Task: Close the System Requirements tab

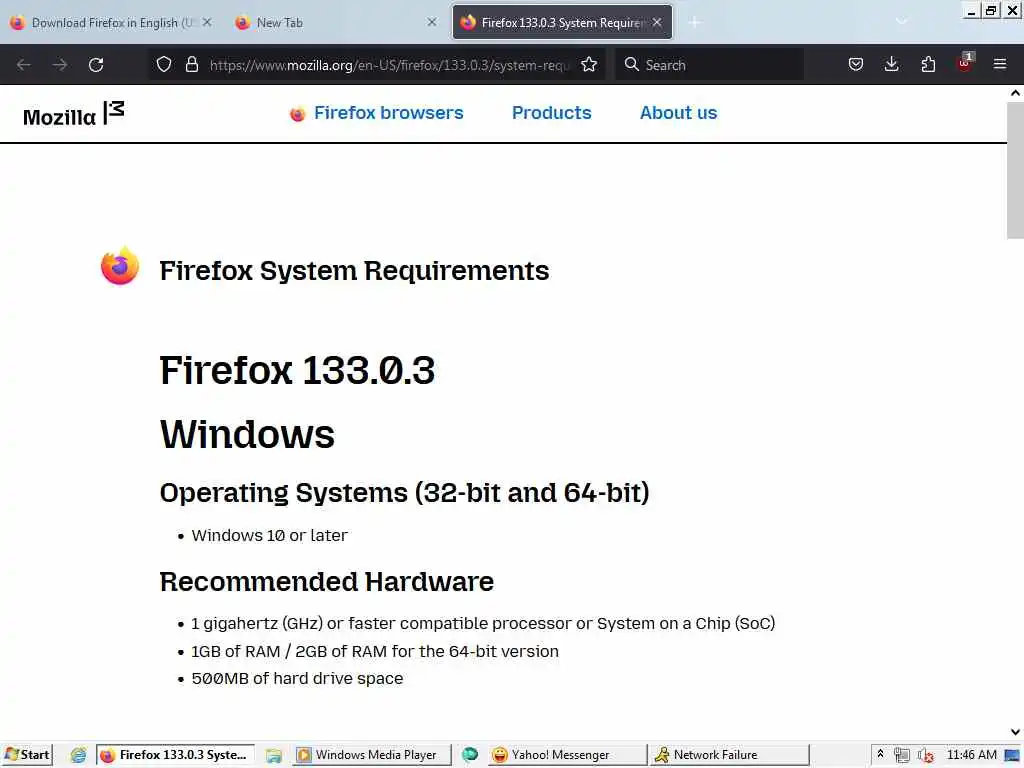Action: click(x=657, y=22)
